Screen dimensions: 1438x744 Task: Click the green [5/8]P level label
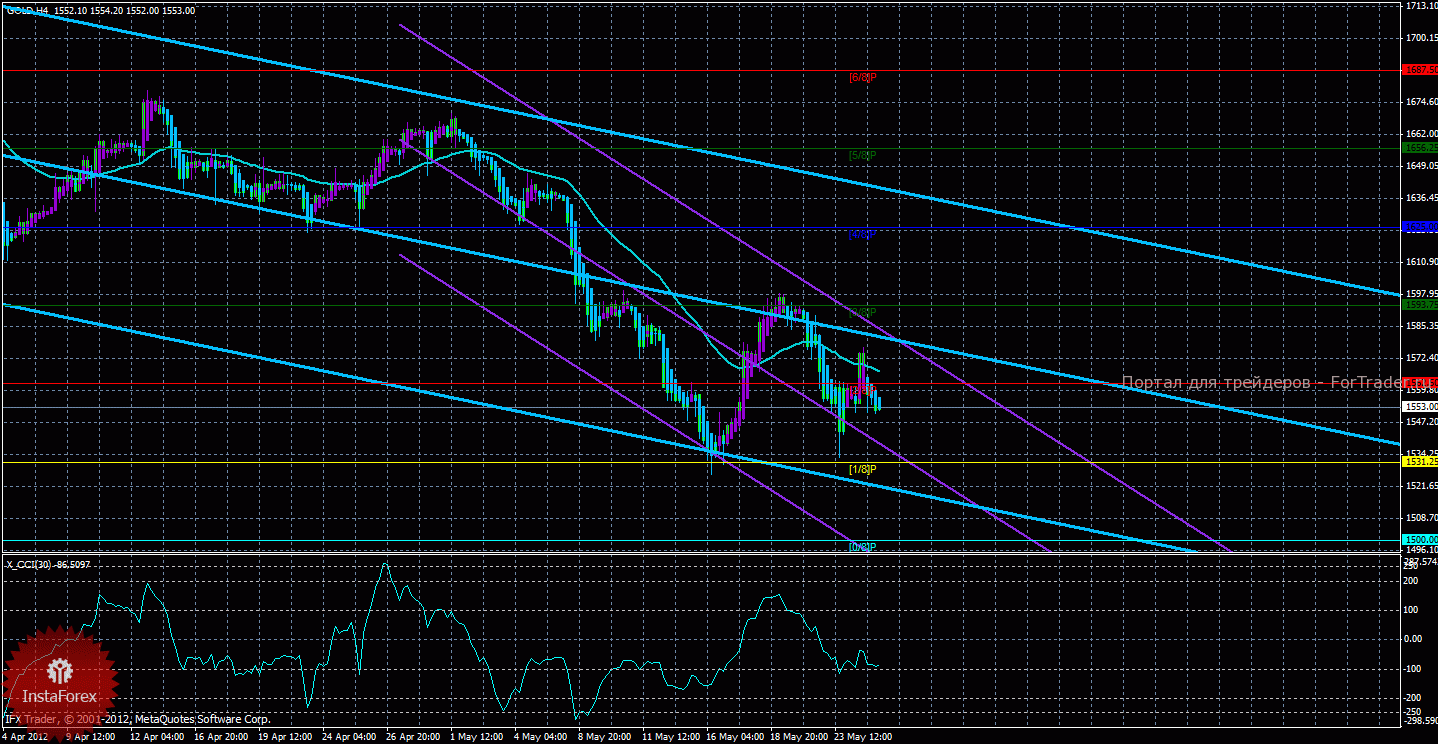(862, 155)
